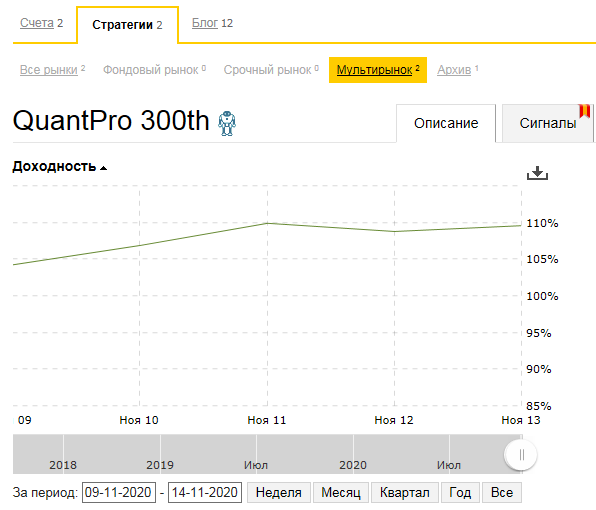Switch to the Сигналы tab
Viewport: 596px width, 510px height.
tap(548, 123)
